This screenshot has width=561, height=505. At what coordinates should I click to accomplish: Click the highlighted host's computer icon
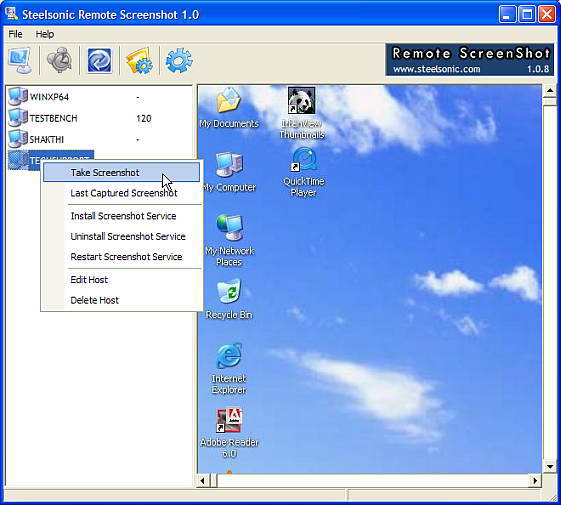pos(18,160)
